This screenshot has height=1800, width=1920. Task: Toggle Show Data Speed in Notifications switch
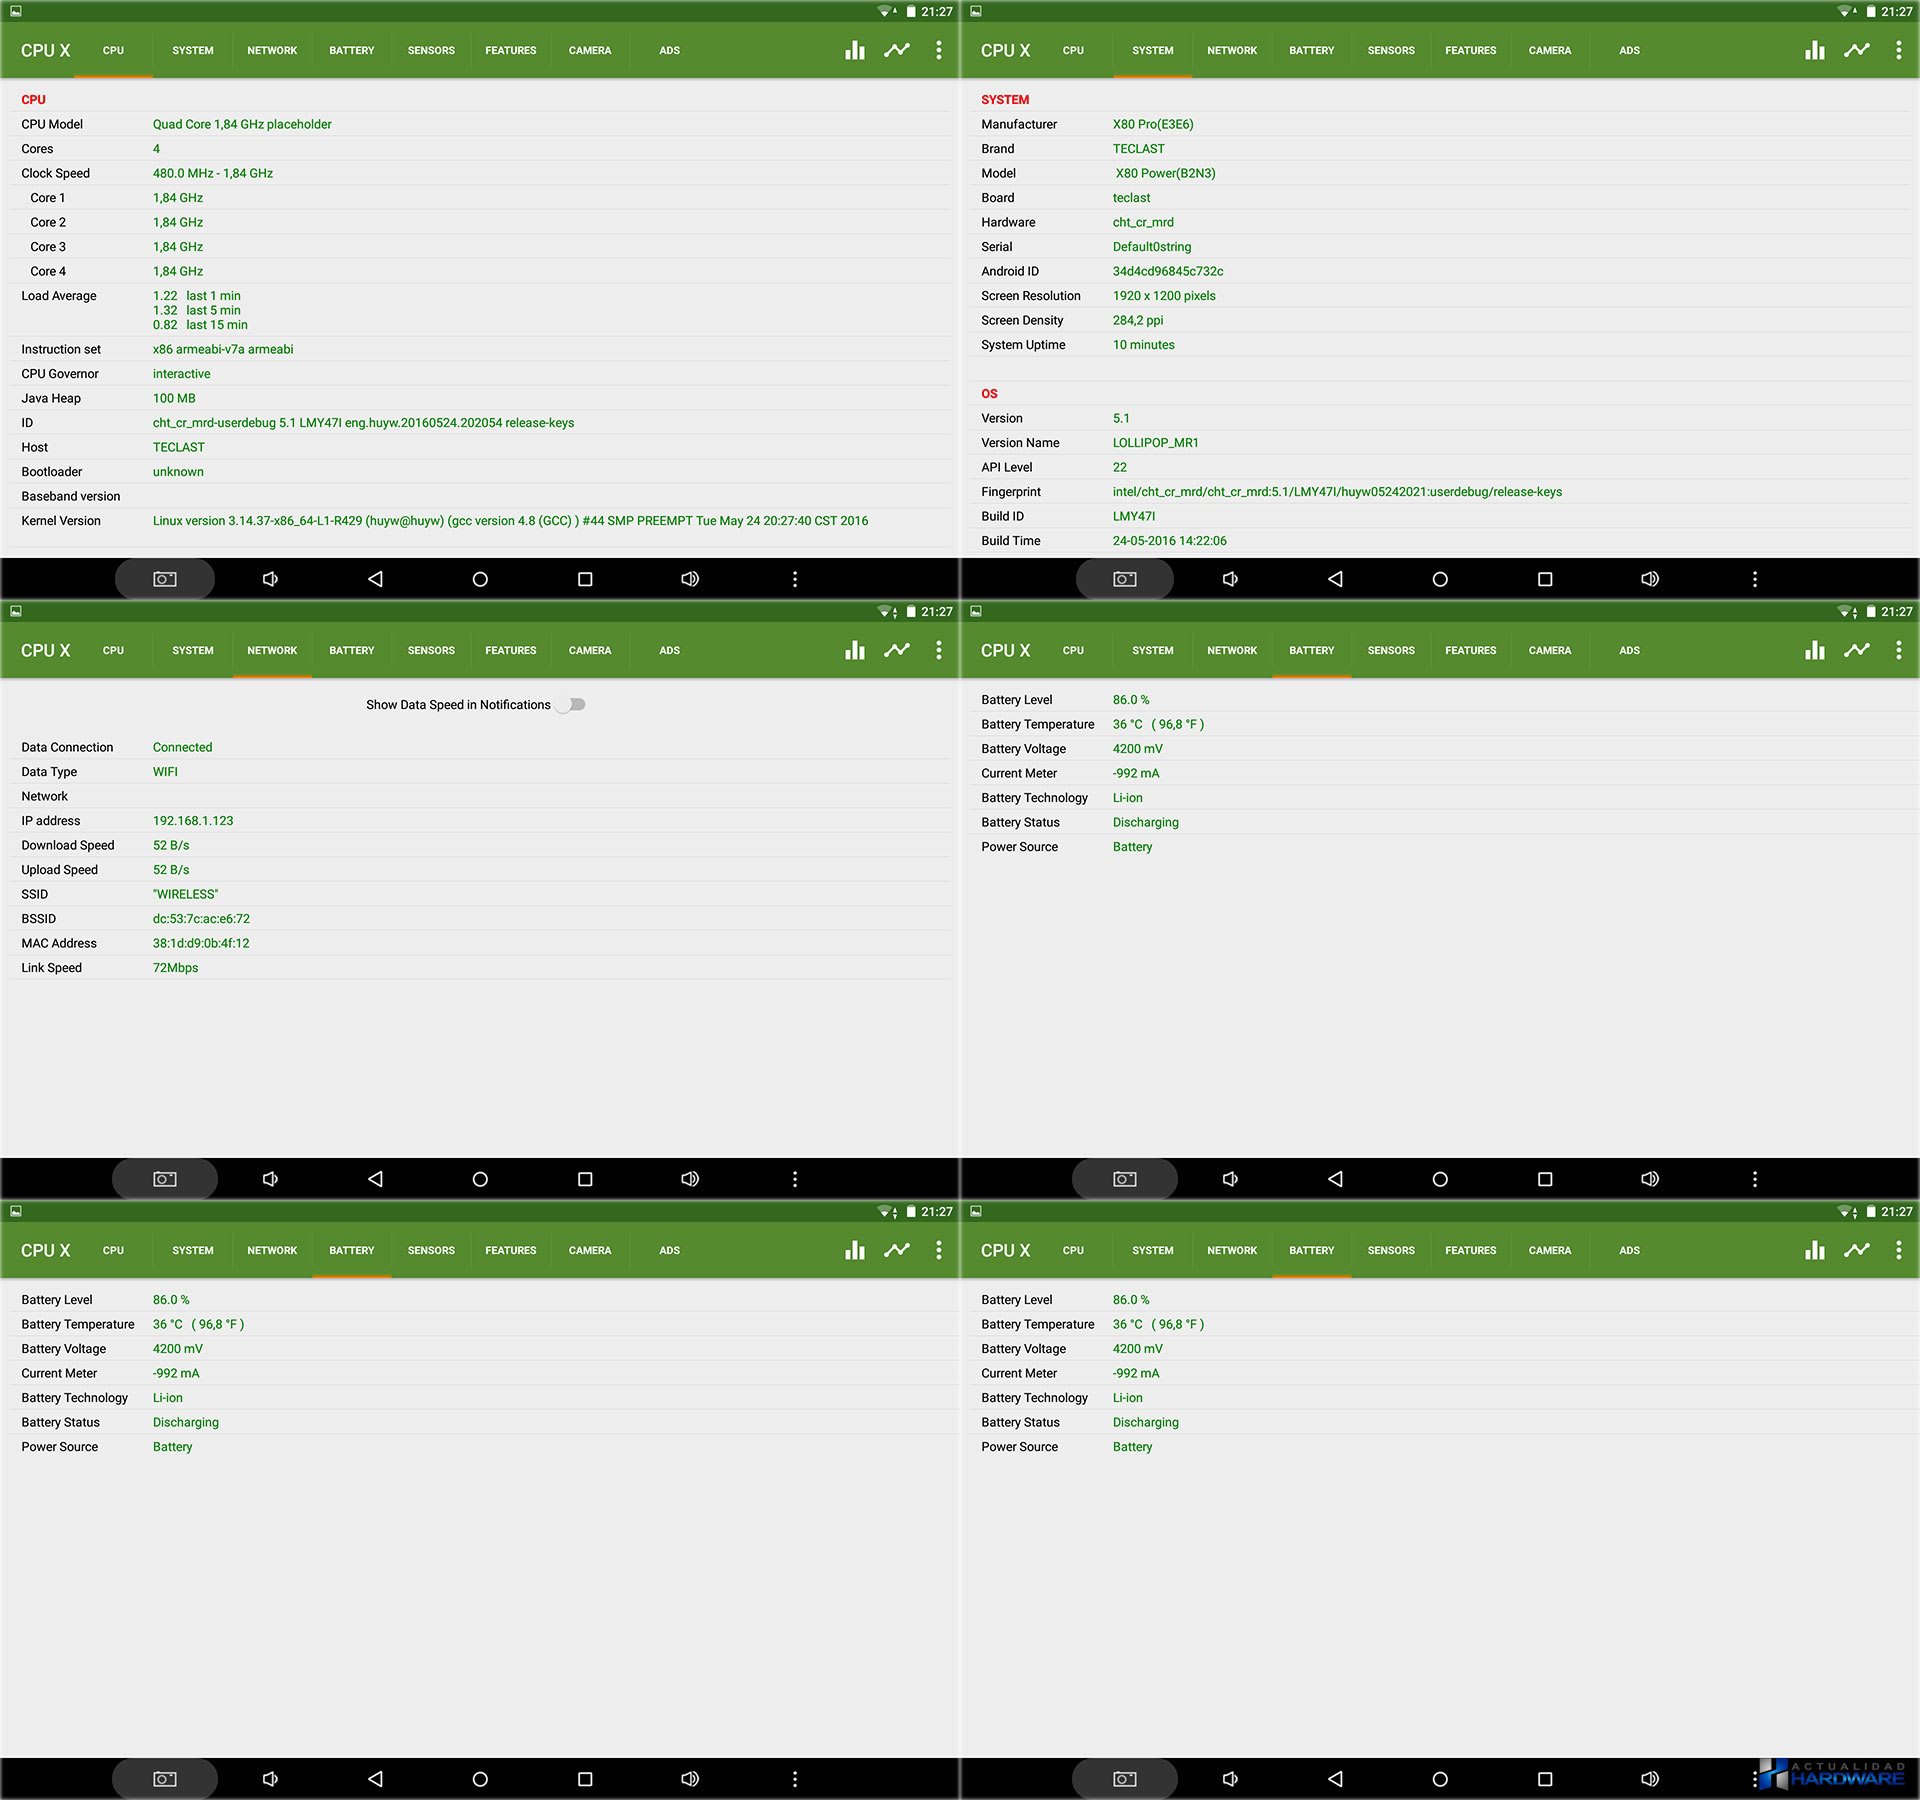tap(572, 705)
